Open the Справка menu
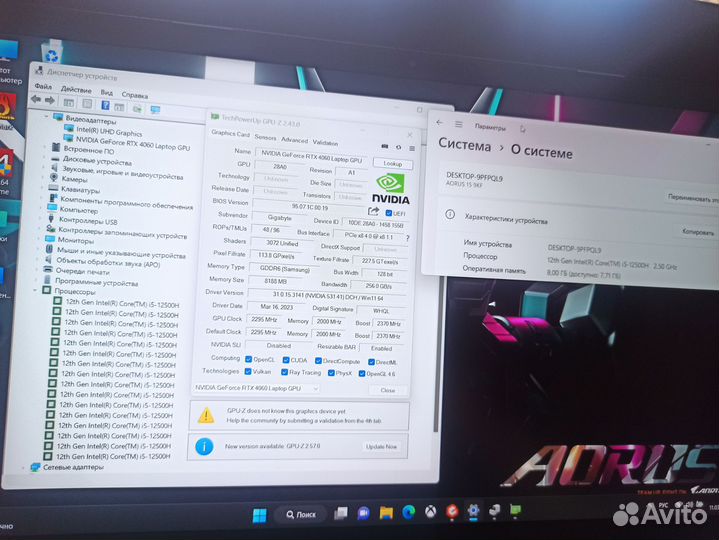The image size is (719, 540). click(135, 95)
